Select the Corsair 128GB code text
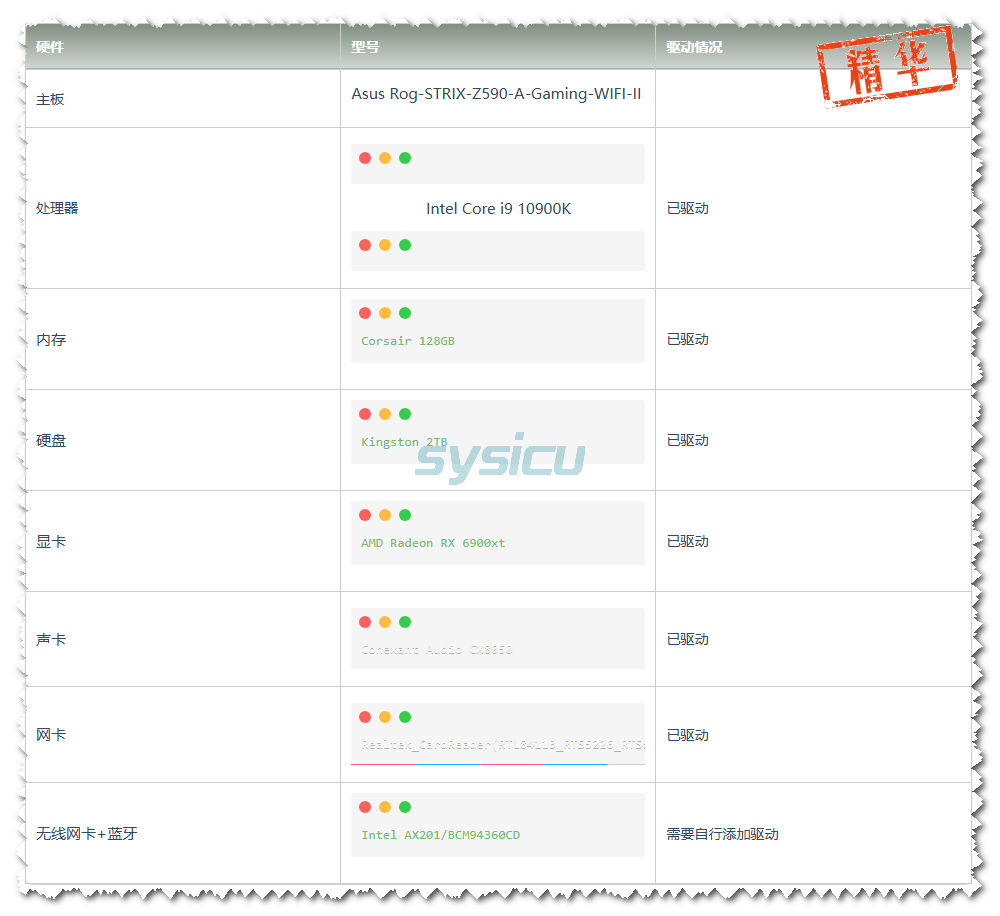This screenshot has height=916, width=1000. tap(408, 341)
